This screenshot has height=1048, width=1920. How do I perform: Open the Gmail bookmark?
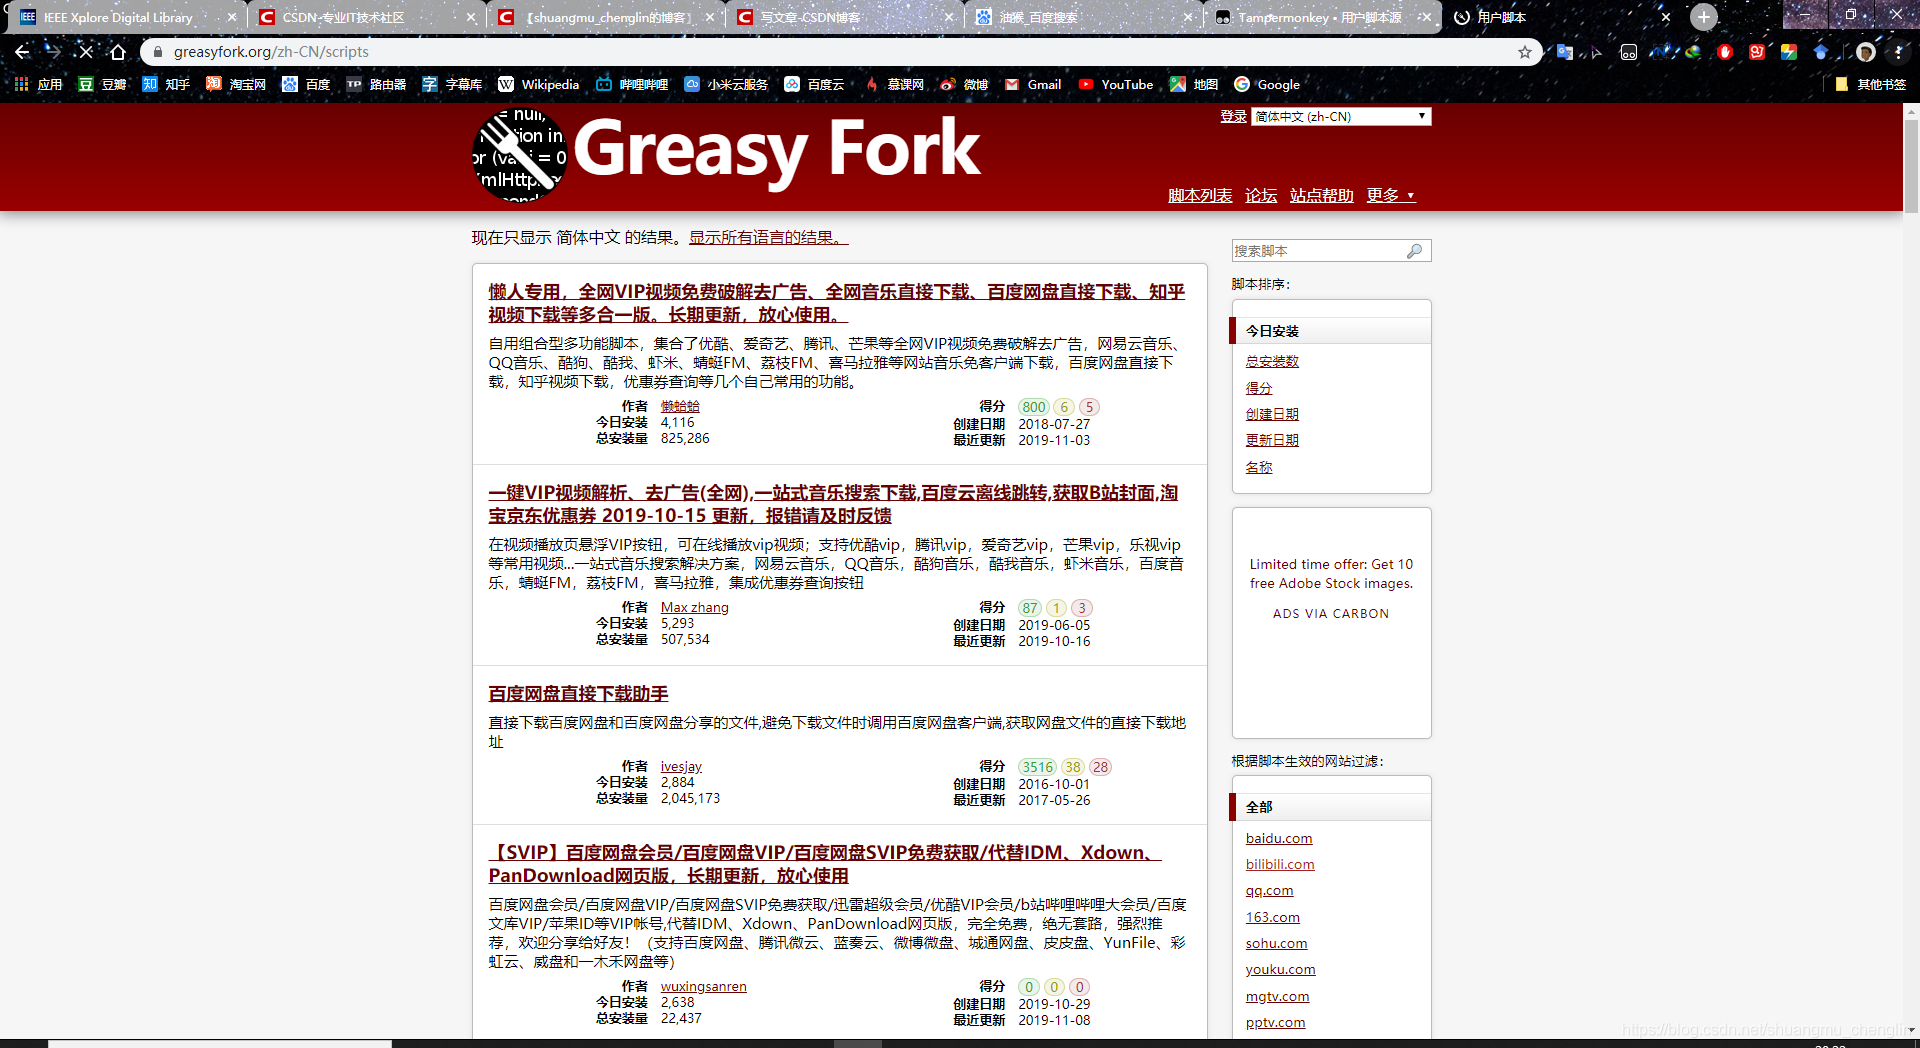1033,85
